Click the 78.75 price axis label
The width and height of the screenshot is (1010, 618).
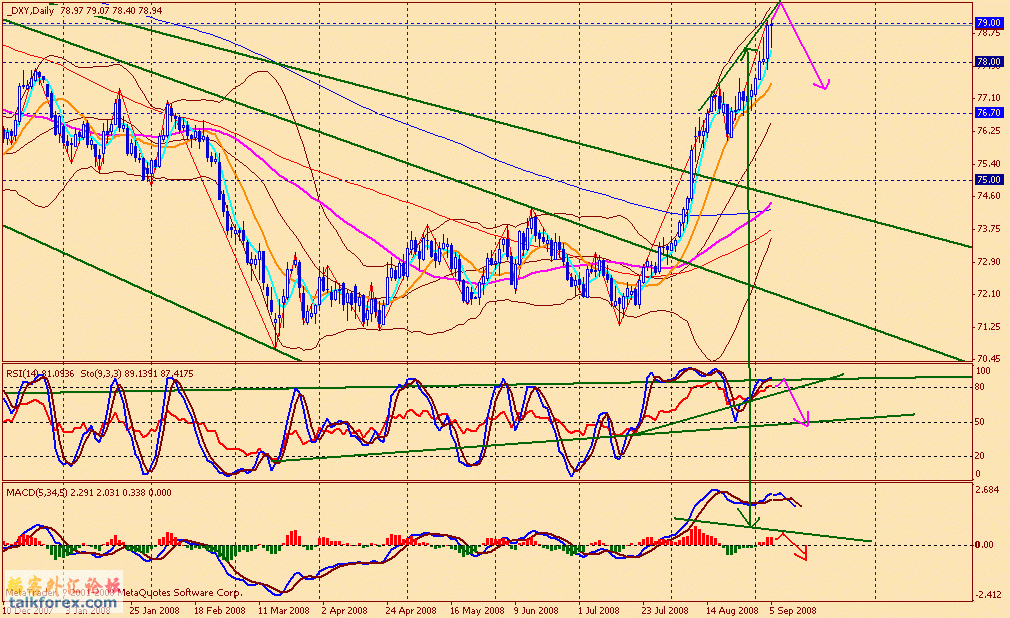pos(989,33)
